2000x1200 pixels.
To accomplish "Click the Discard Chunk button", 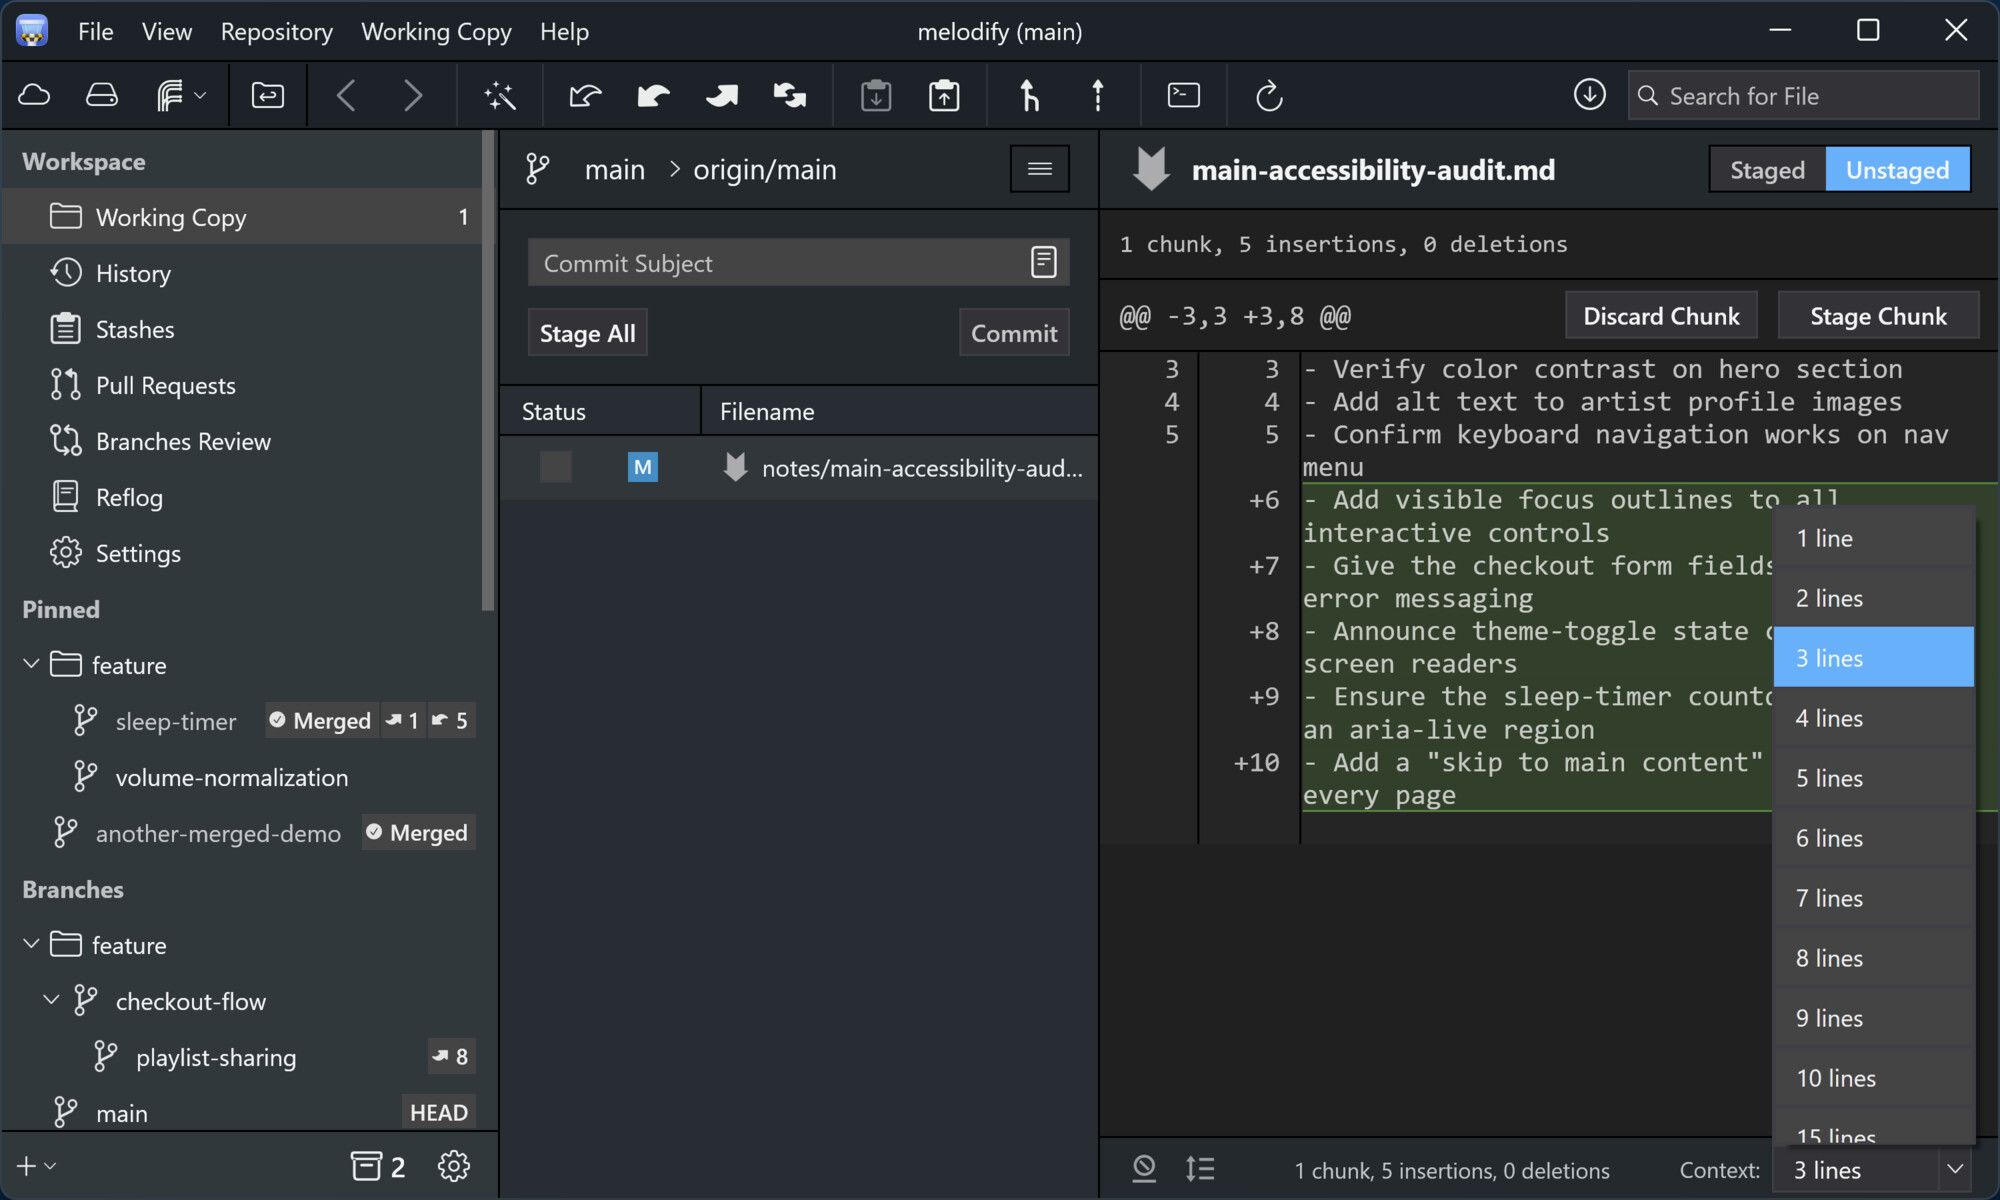I will point(1661,316).
